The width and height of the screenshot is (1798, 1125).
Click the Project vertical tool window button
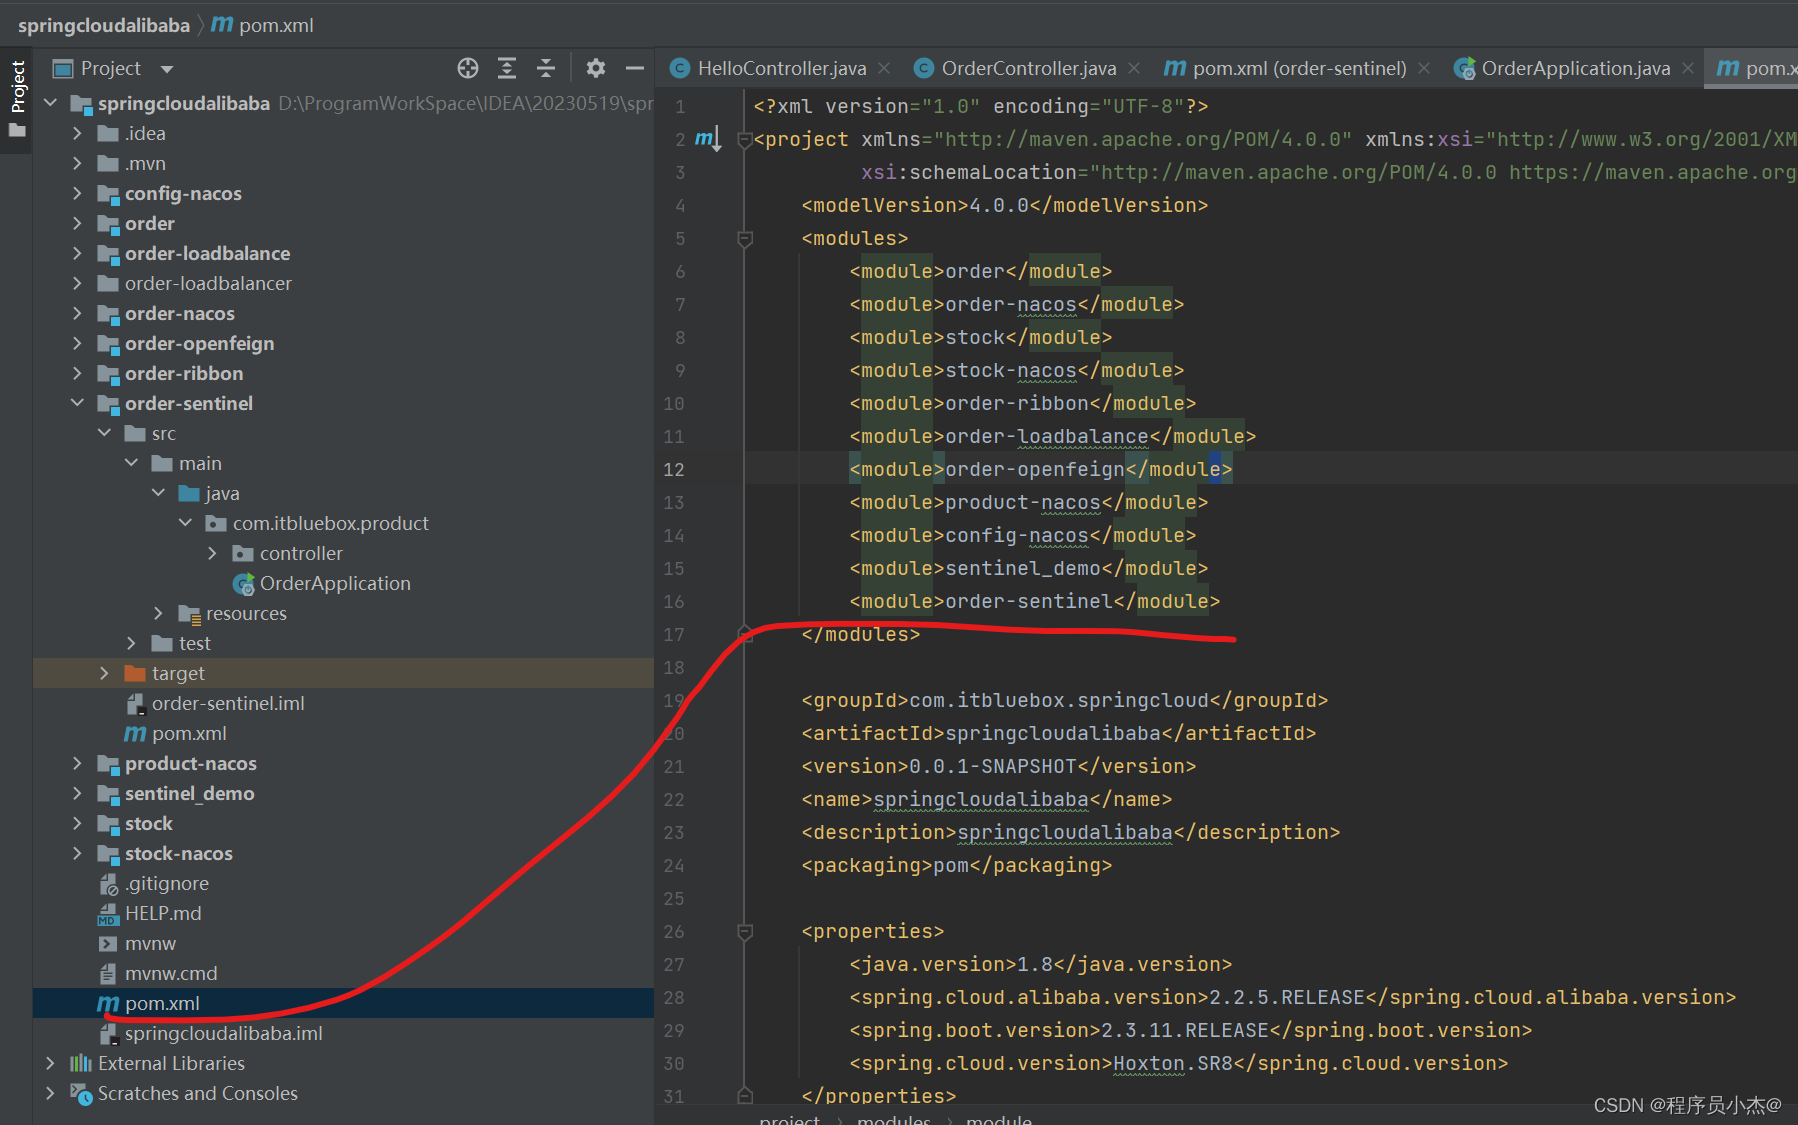point(17,98)
